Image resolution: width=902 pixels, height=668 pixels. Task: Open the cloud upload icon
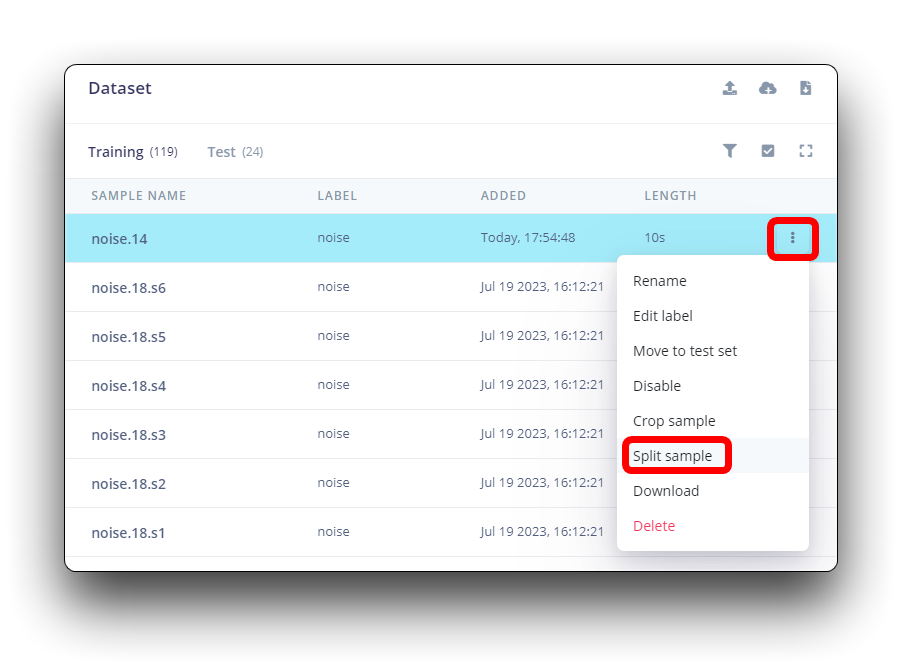767,88
